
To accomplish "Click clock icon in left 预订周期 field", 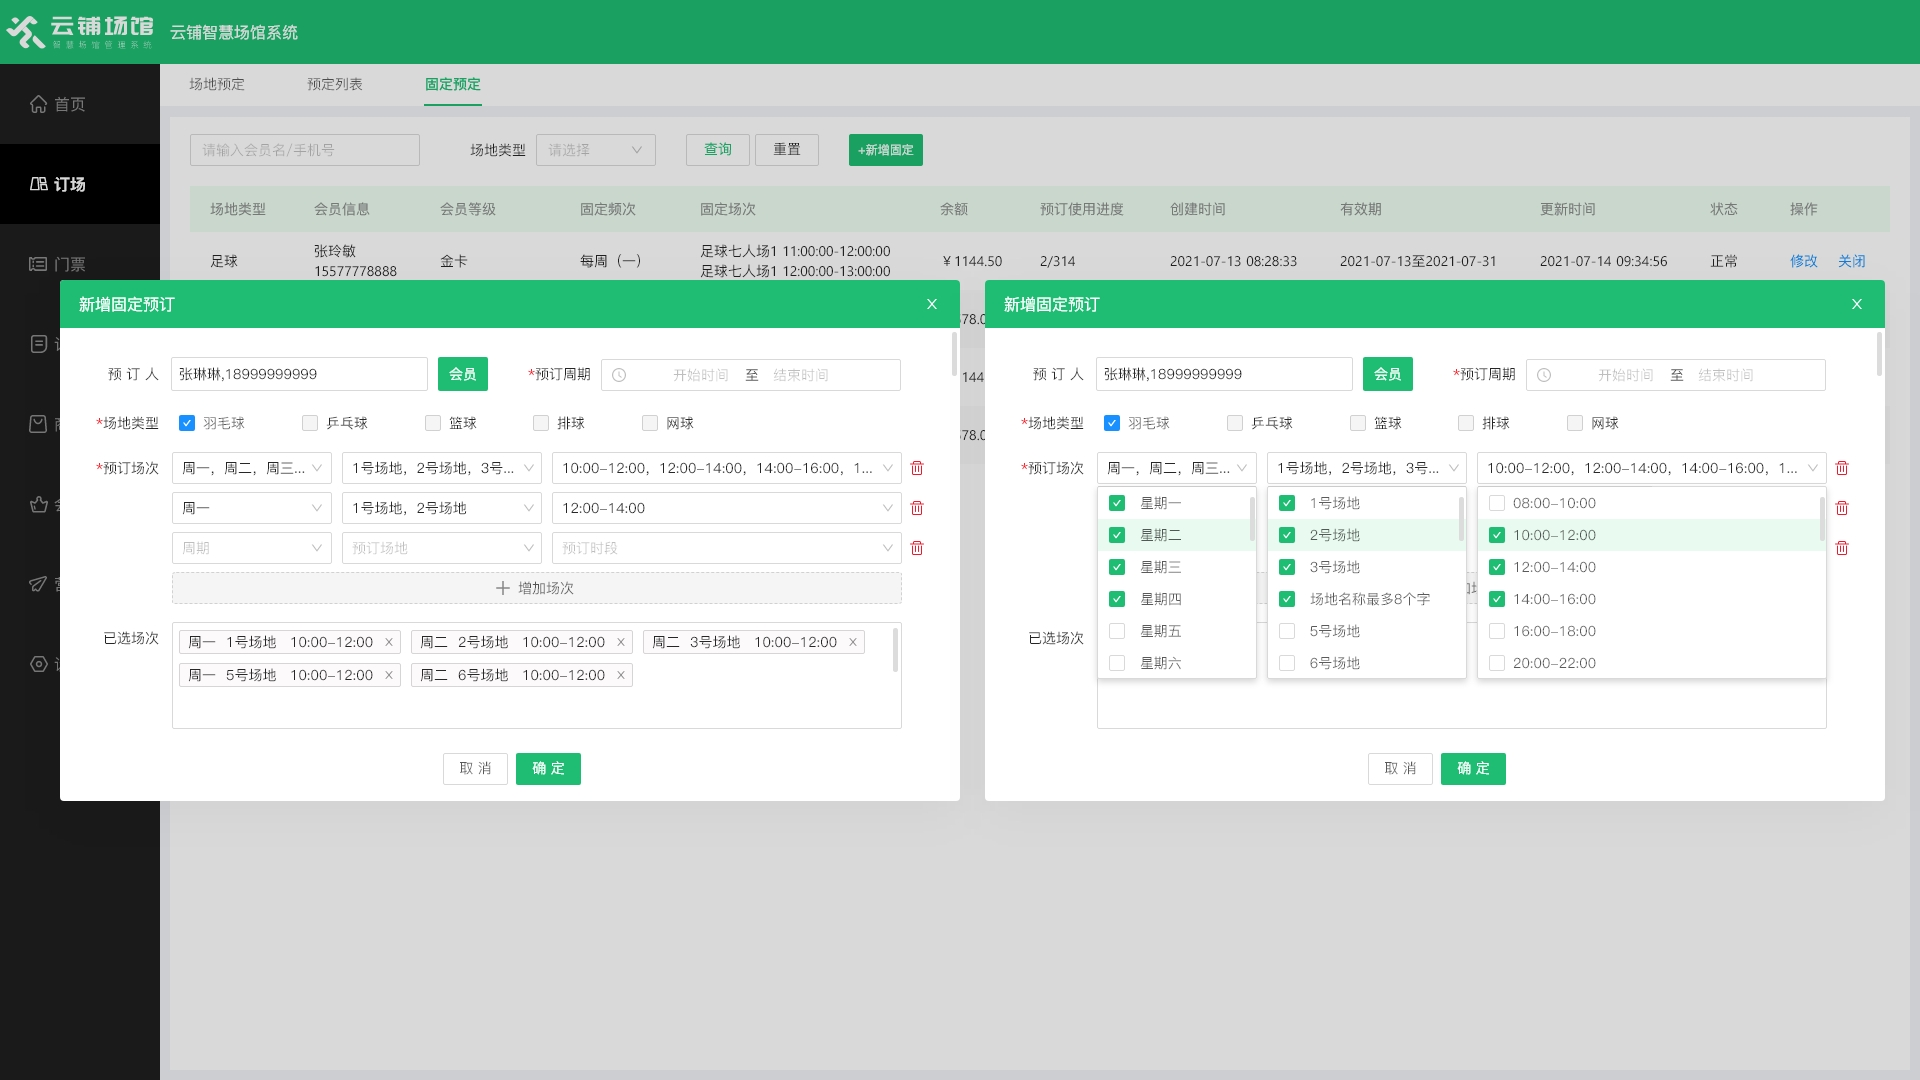I will pos(619,375).
